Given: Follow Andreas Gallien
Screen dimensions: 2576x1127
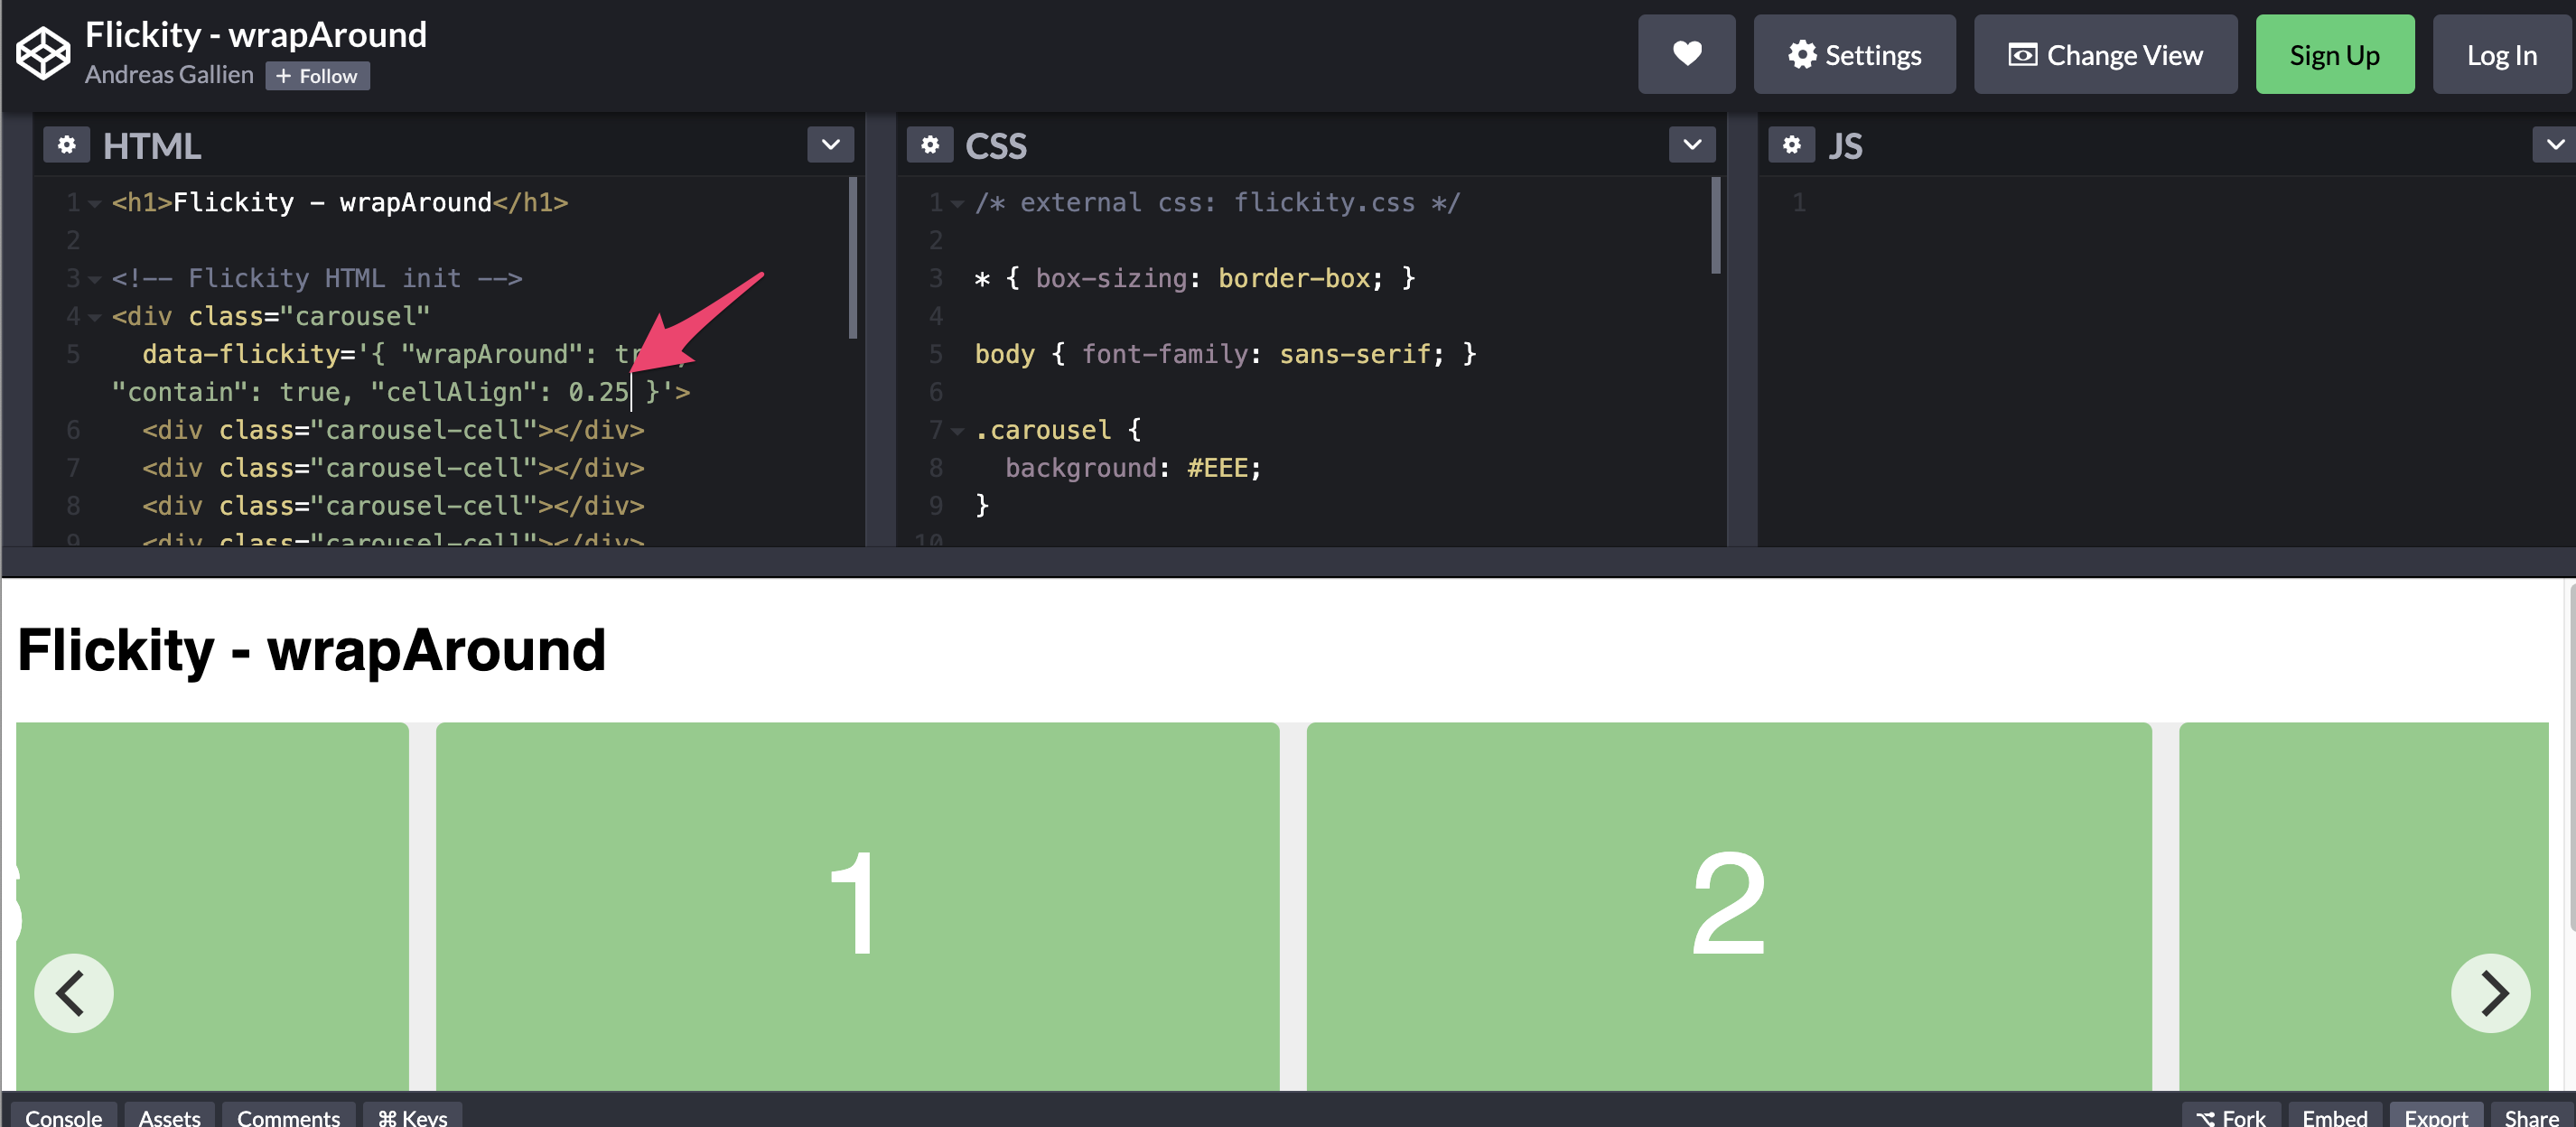Looking at the screenshot, I should coord(317,75).
